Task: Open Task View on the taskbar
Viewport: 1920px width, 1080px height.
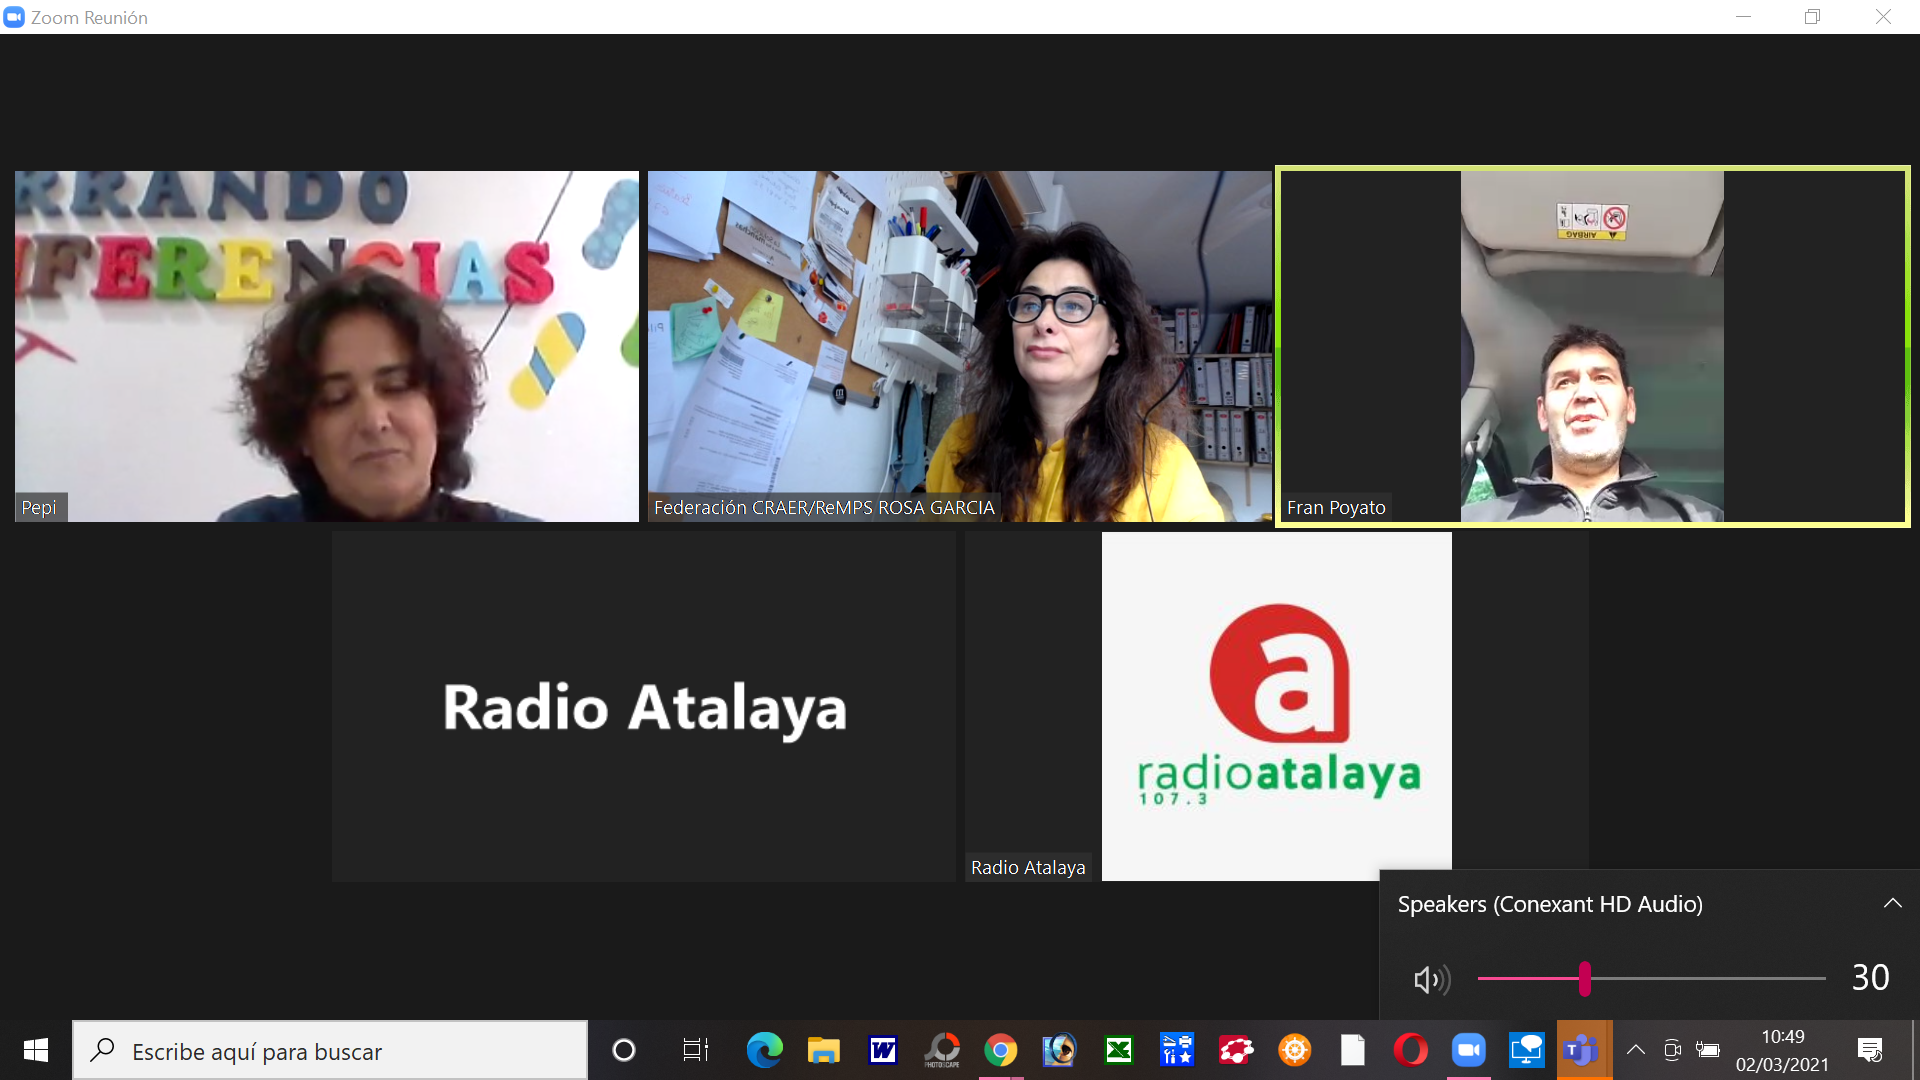Action: click(x=695, y=1050)
